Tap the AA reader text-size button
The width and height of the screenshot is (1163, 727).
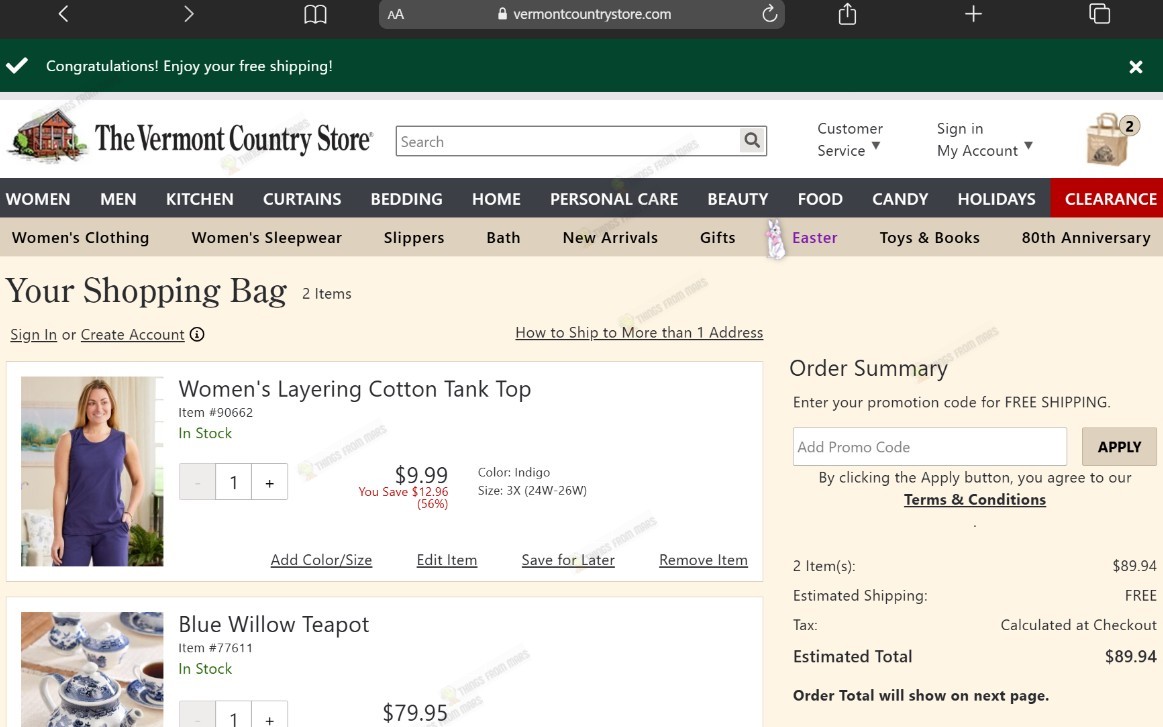coord(395,14)
